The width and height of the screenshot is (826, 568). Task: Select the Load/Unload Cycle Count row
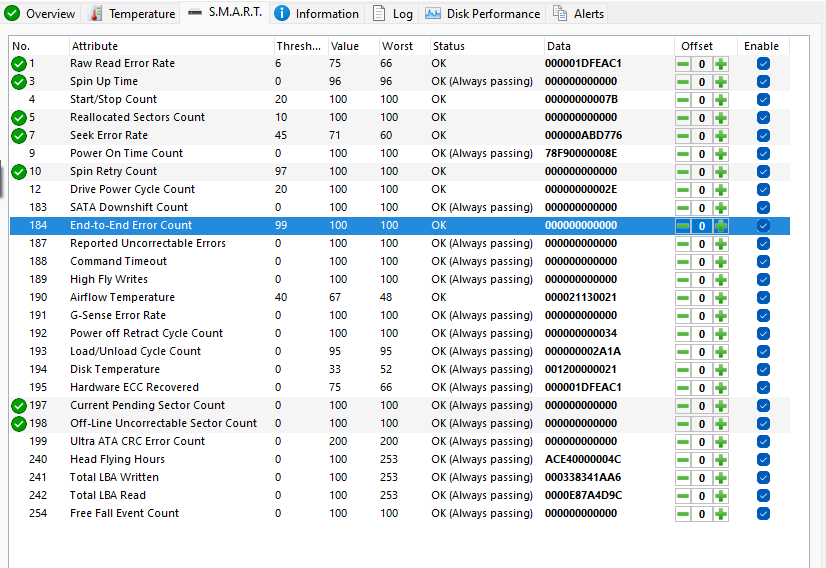click(x=135, y=352)
